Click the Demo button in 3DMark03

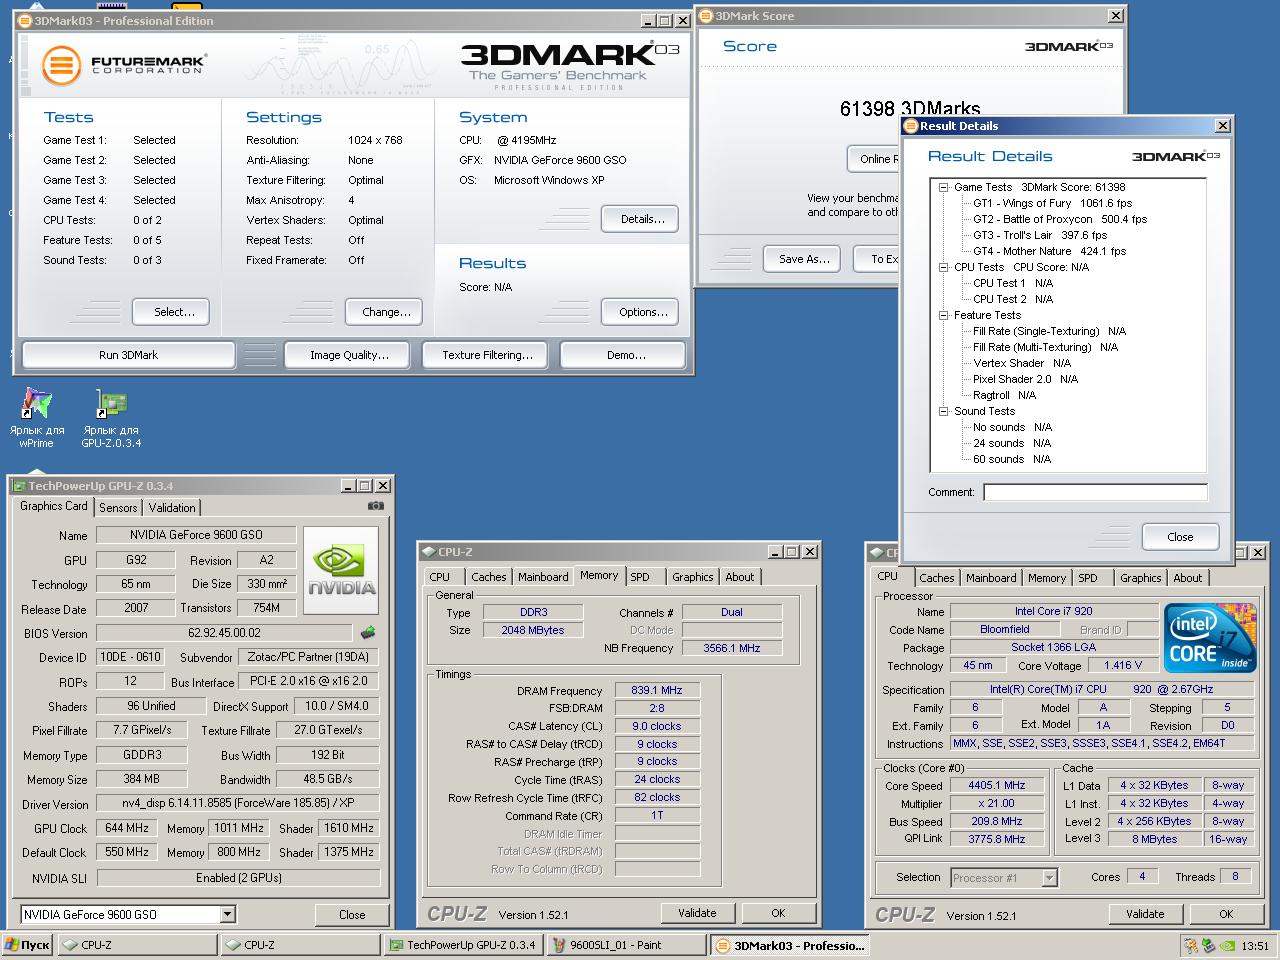pyautogui.click(x=625, y=355)
